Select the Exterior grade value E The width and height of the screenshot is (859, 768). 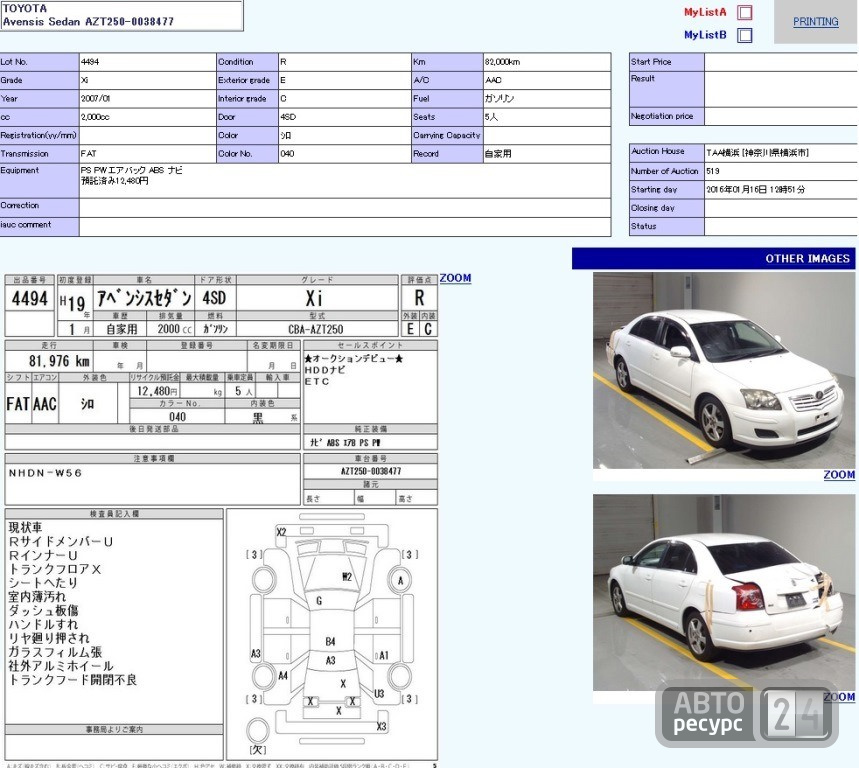tap(283, 80)
